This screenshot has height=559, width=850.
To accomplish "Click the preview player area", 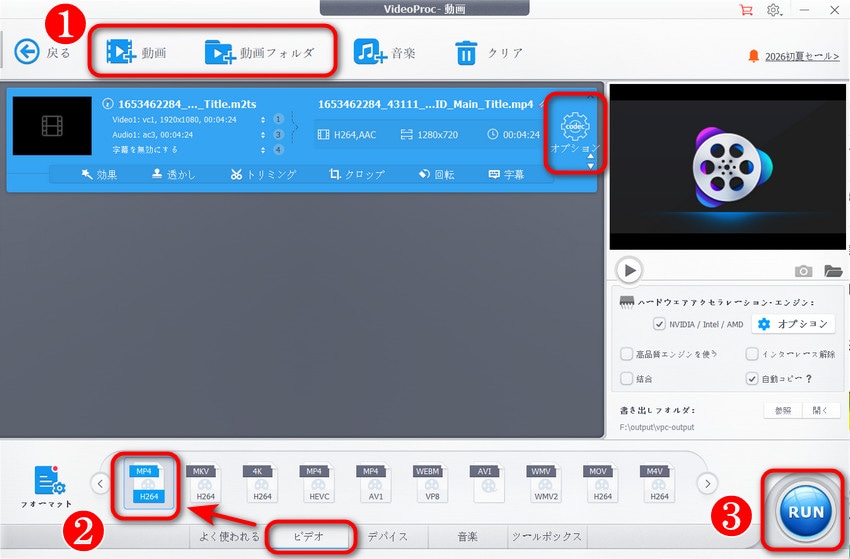I will (727, 166).
